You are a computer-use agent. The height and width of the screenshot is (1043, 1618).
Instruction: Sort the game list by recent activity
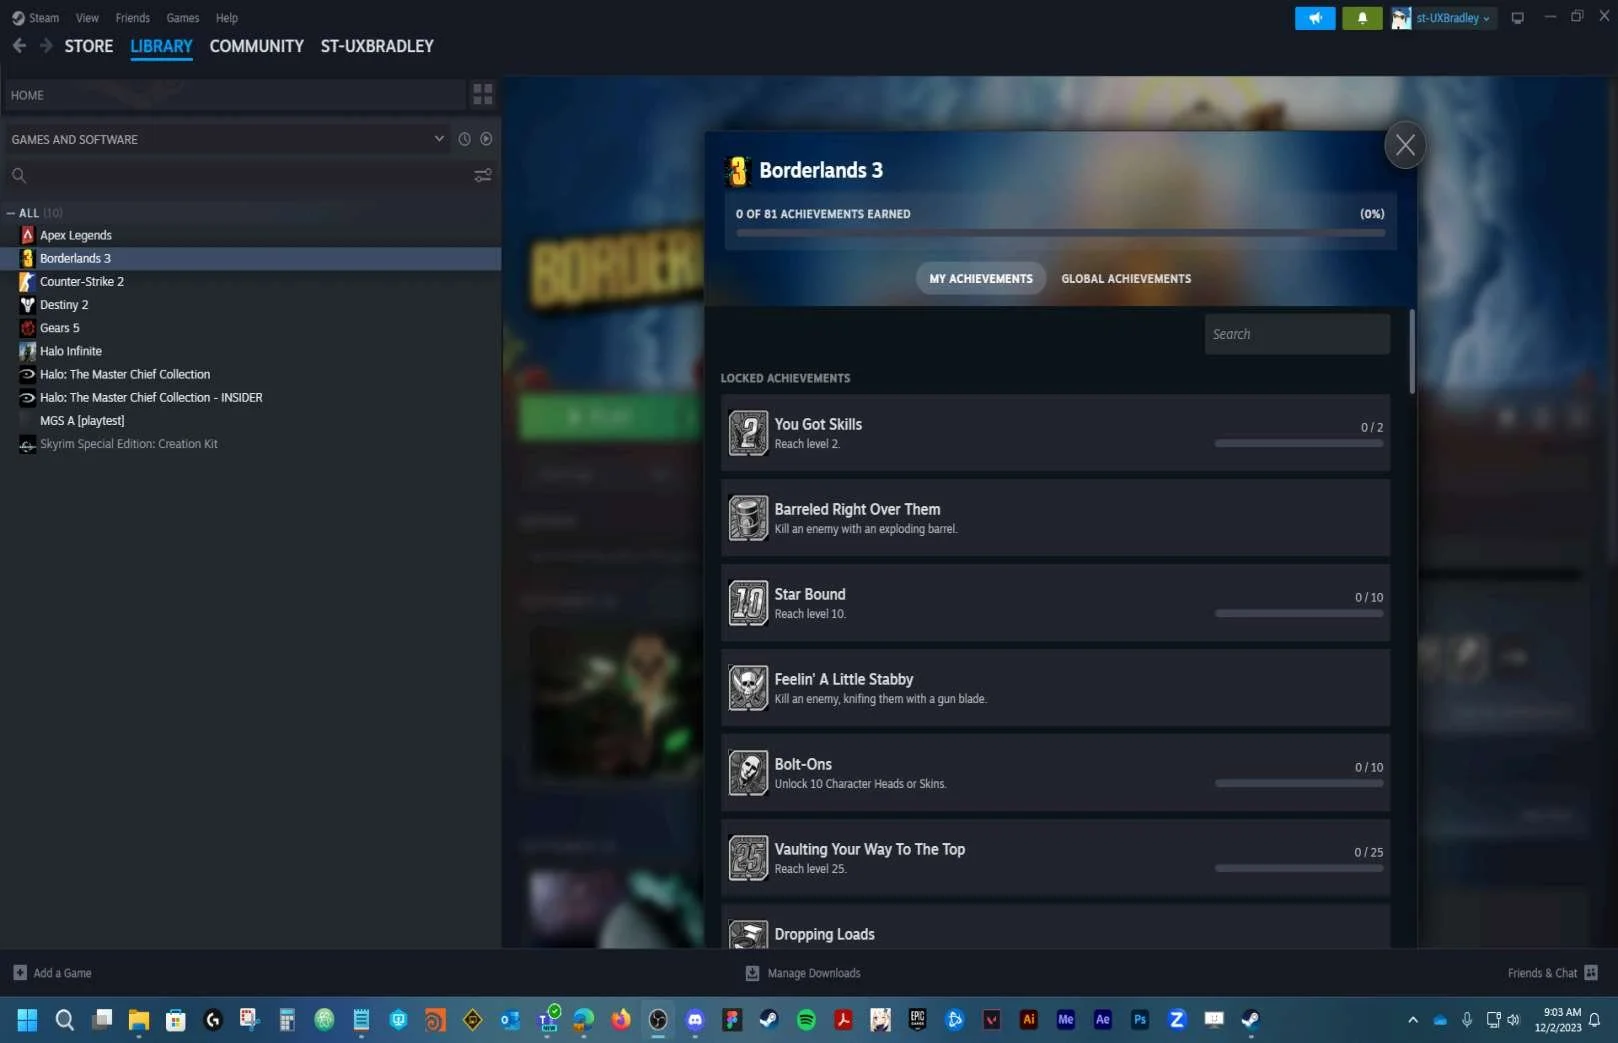[x=464, y=139]
